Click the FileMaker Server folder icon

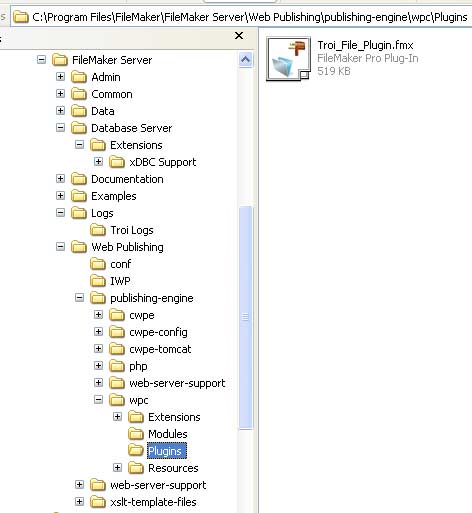pos(60,60)
